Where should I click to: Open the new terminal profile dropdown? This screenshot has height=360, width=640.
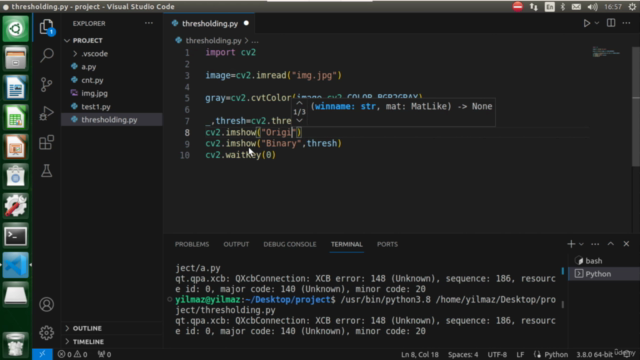pyautogui.click(x=581, y=244)
